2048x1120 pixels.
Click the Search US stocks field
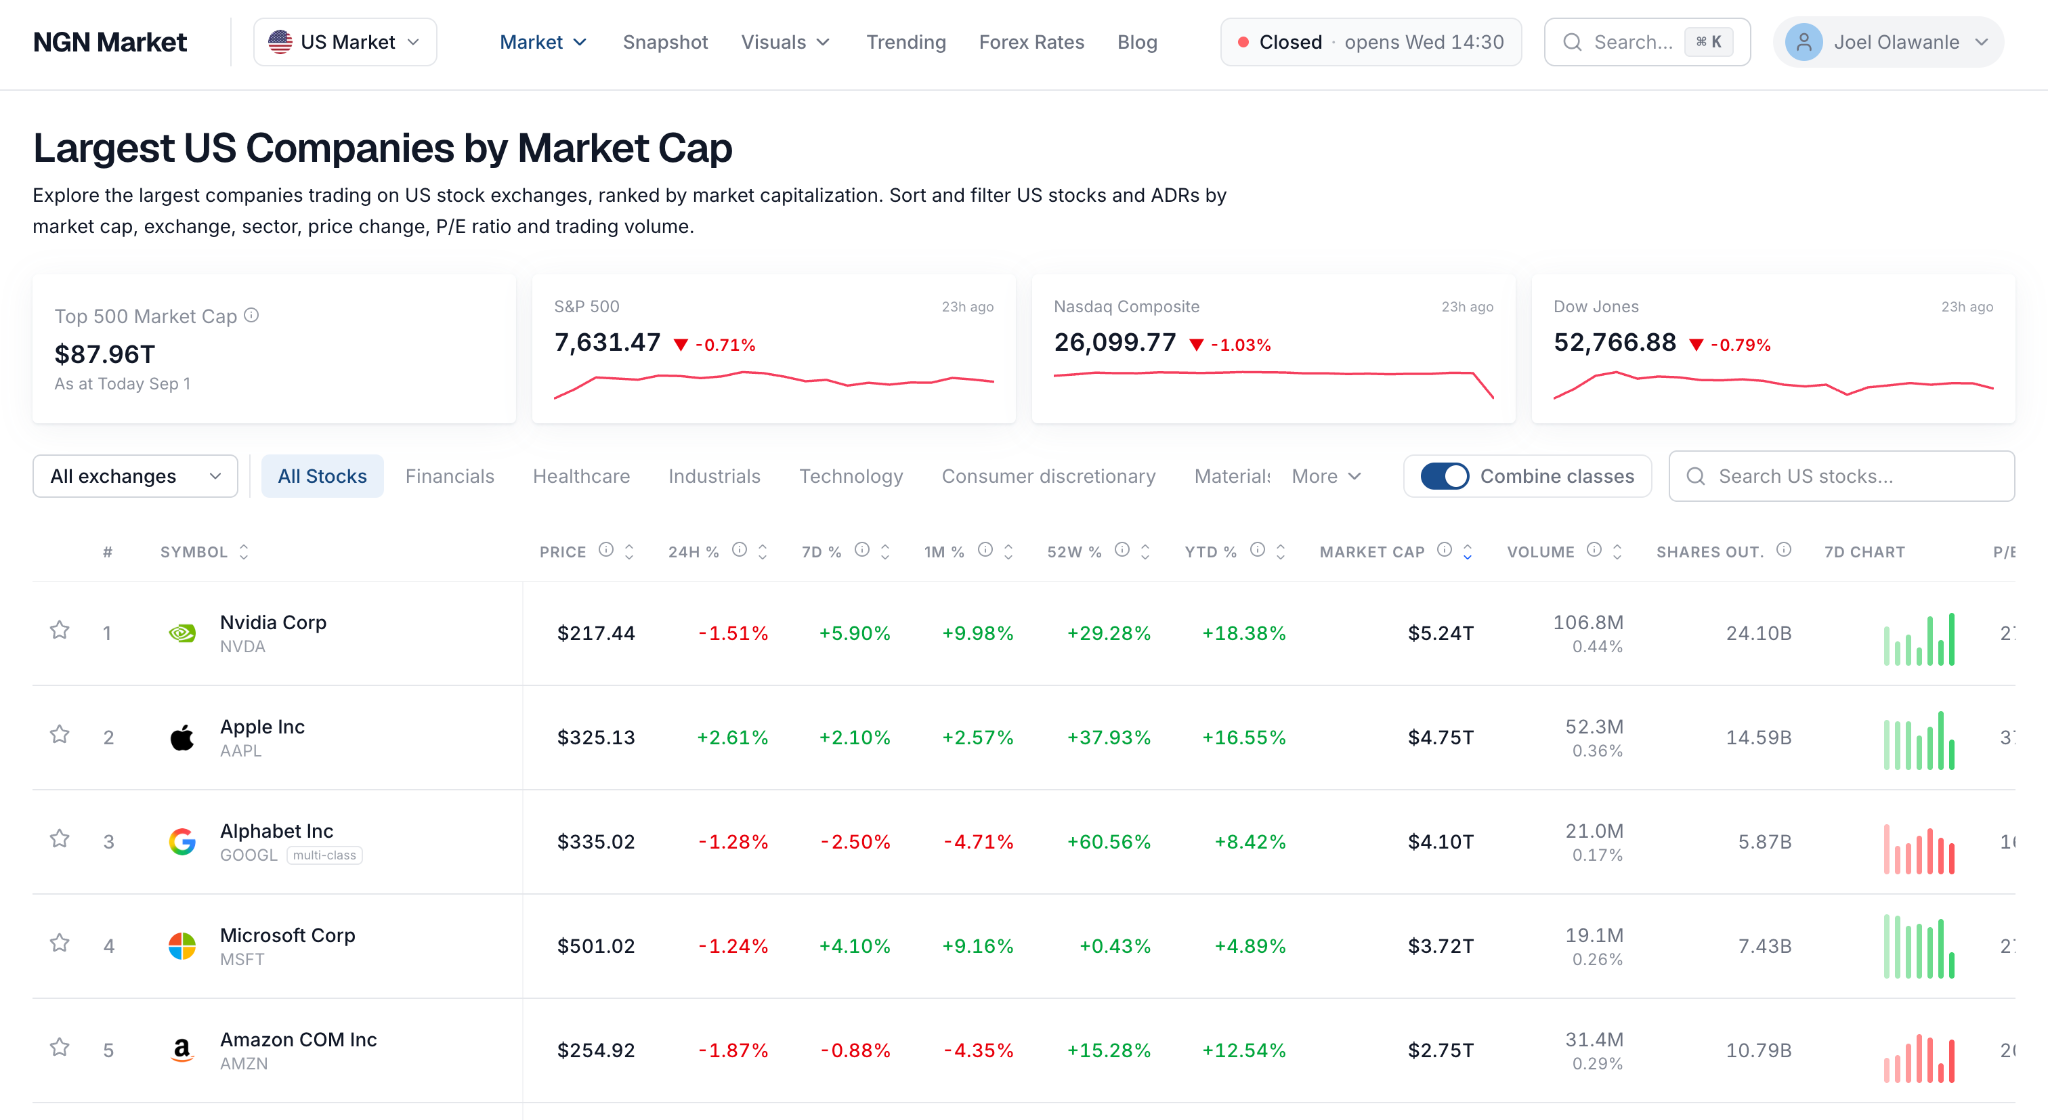click(1841, 476)
